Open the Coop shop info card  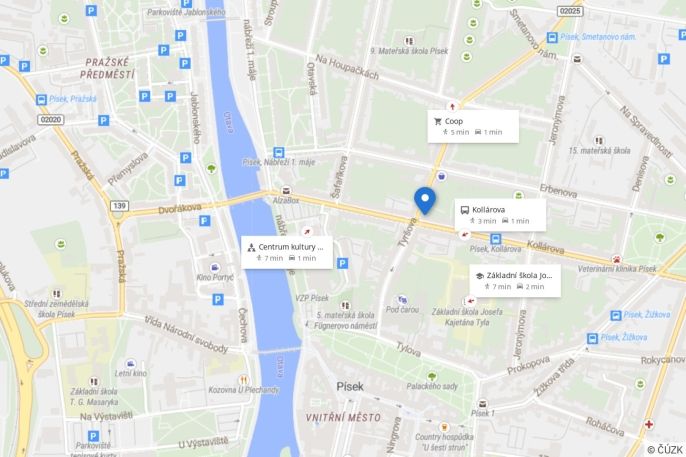[473, 126]
